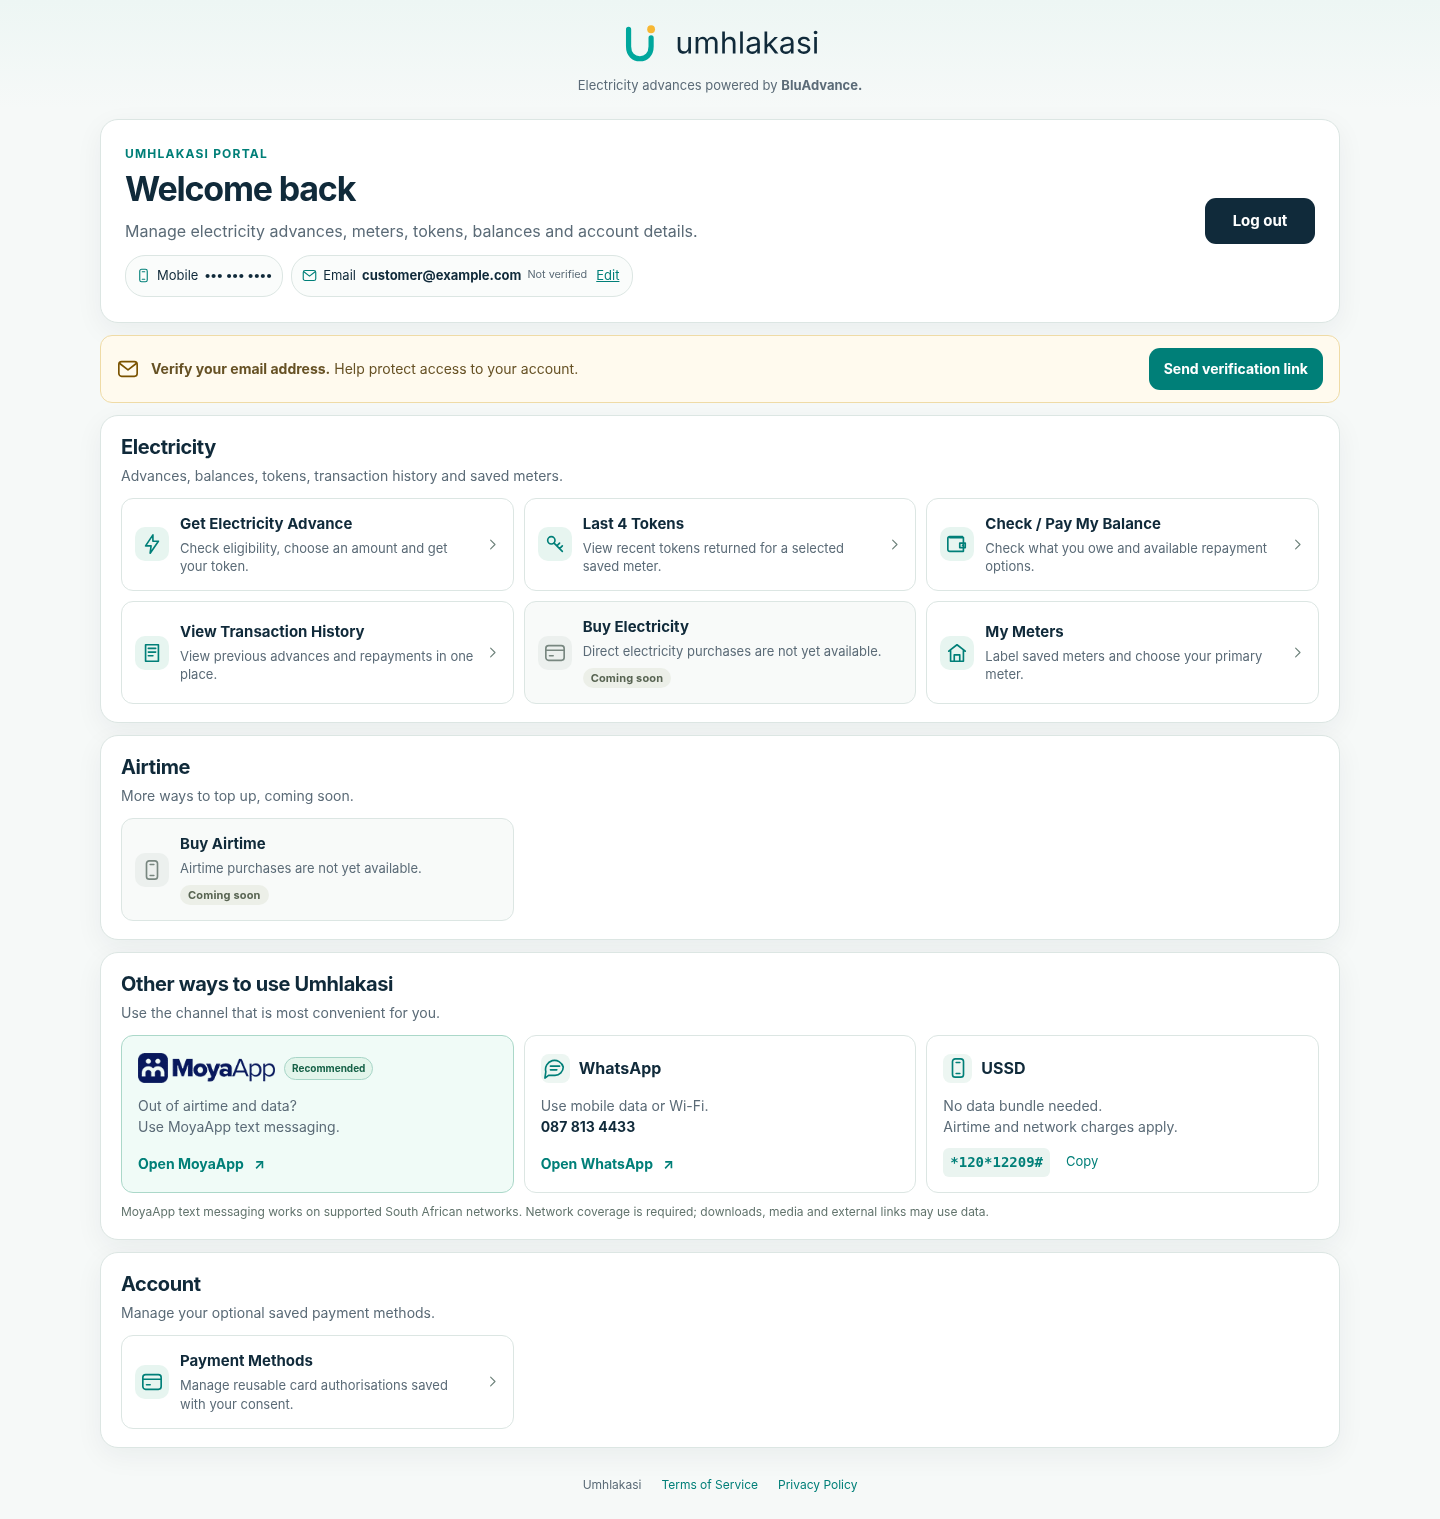Click the Recommended badge next to MoyaApp
The height and width of the screenshot is (1519, 1440).
[x=328, y=1068]
